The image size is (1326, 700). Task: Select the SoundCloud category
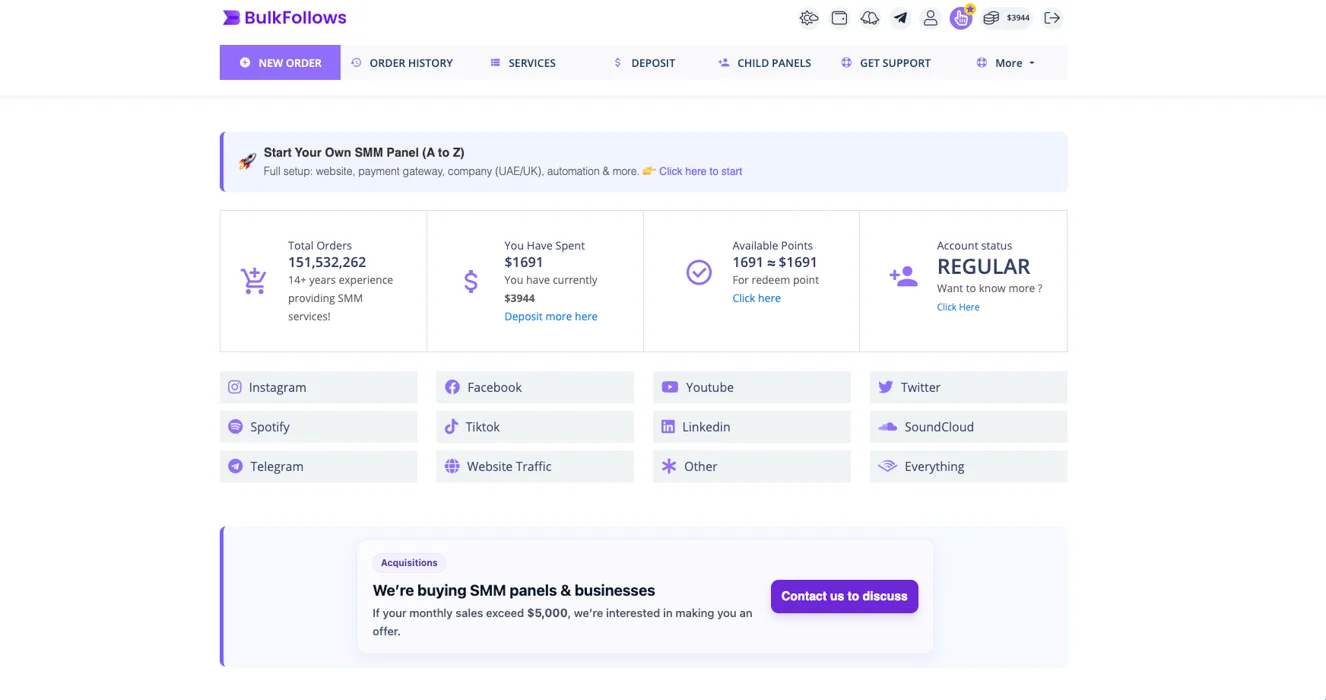pyautogui.click(x=968, y=427)
